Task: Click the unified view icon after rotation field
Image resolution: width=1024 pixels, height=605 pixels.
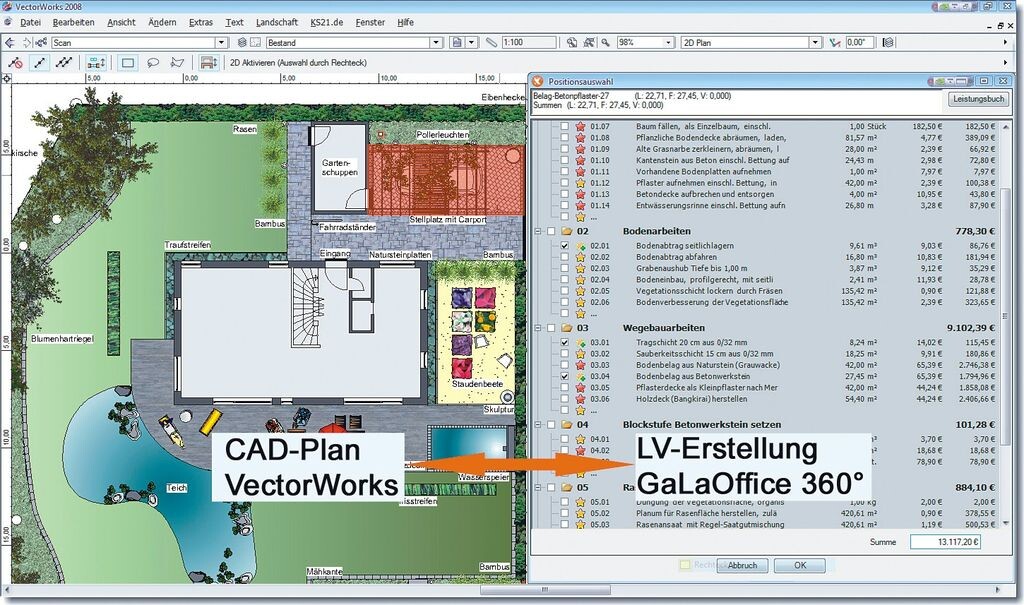Action: pyautogui.click(x=888, y=42)
